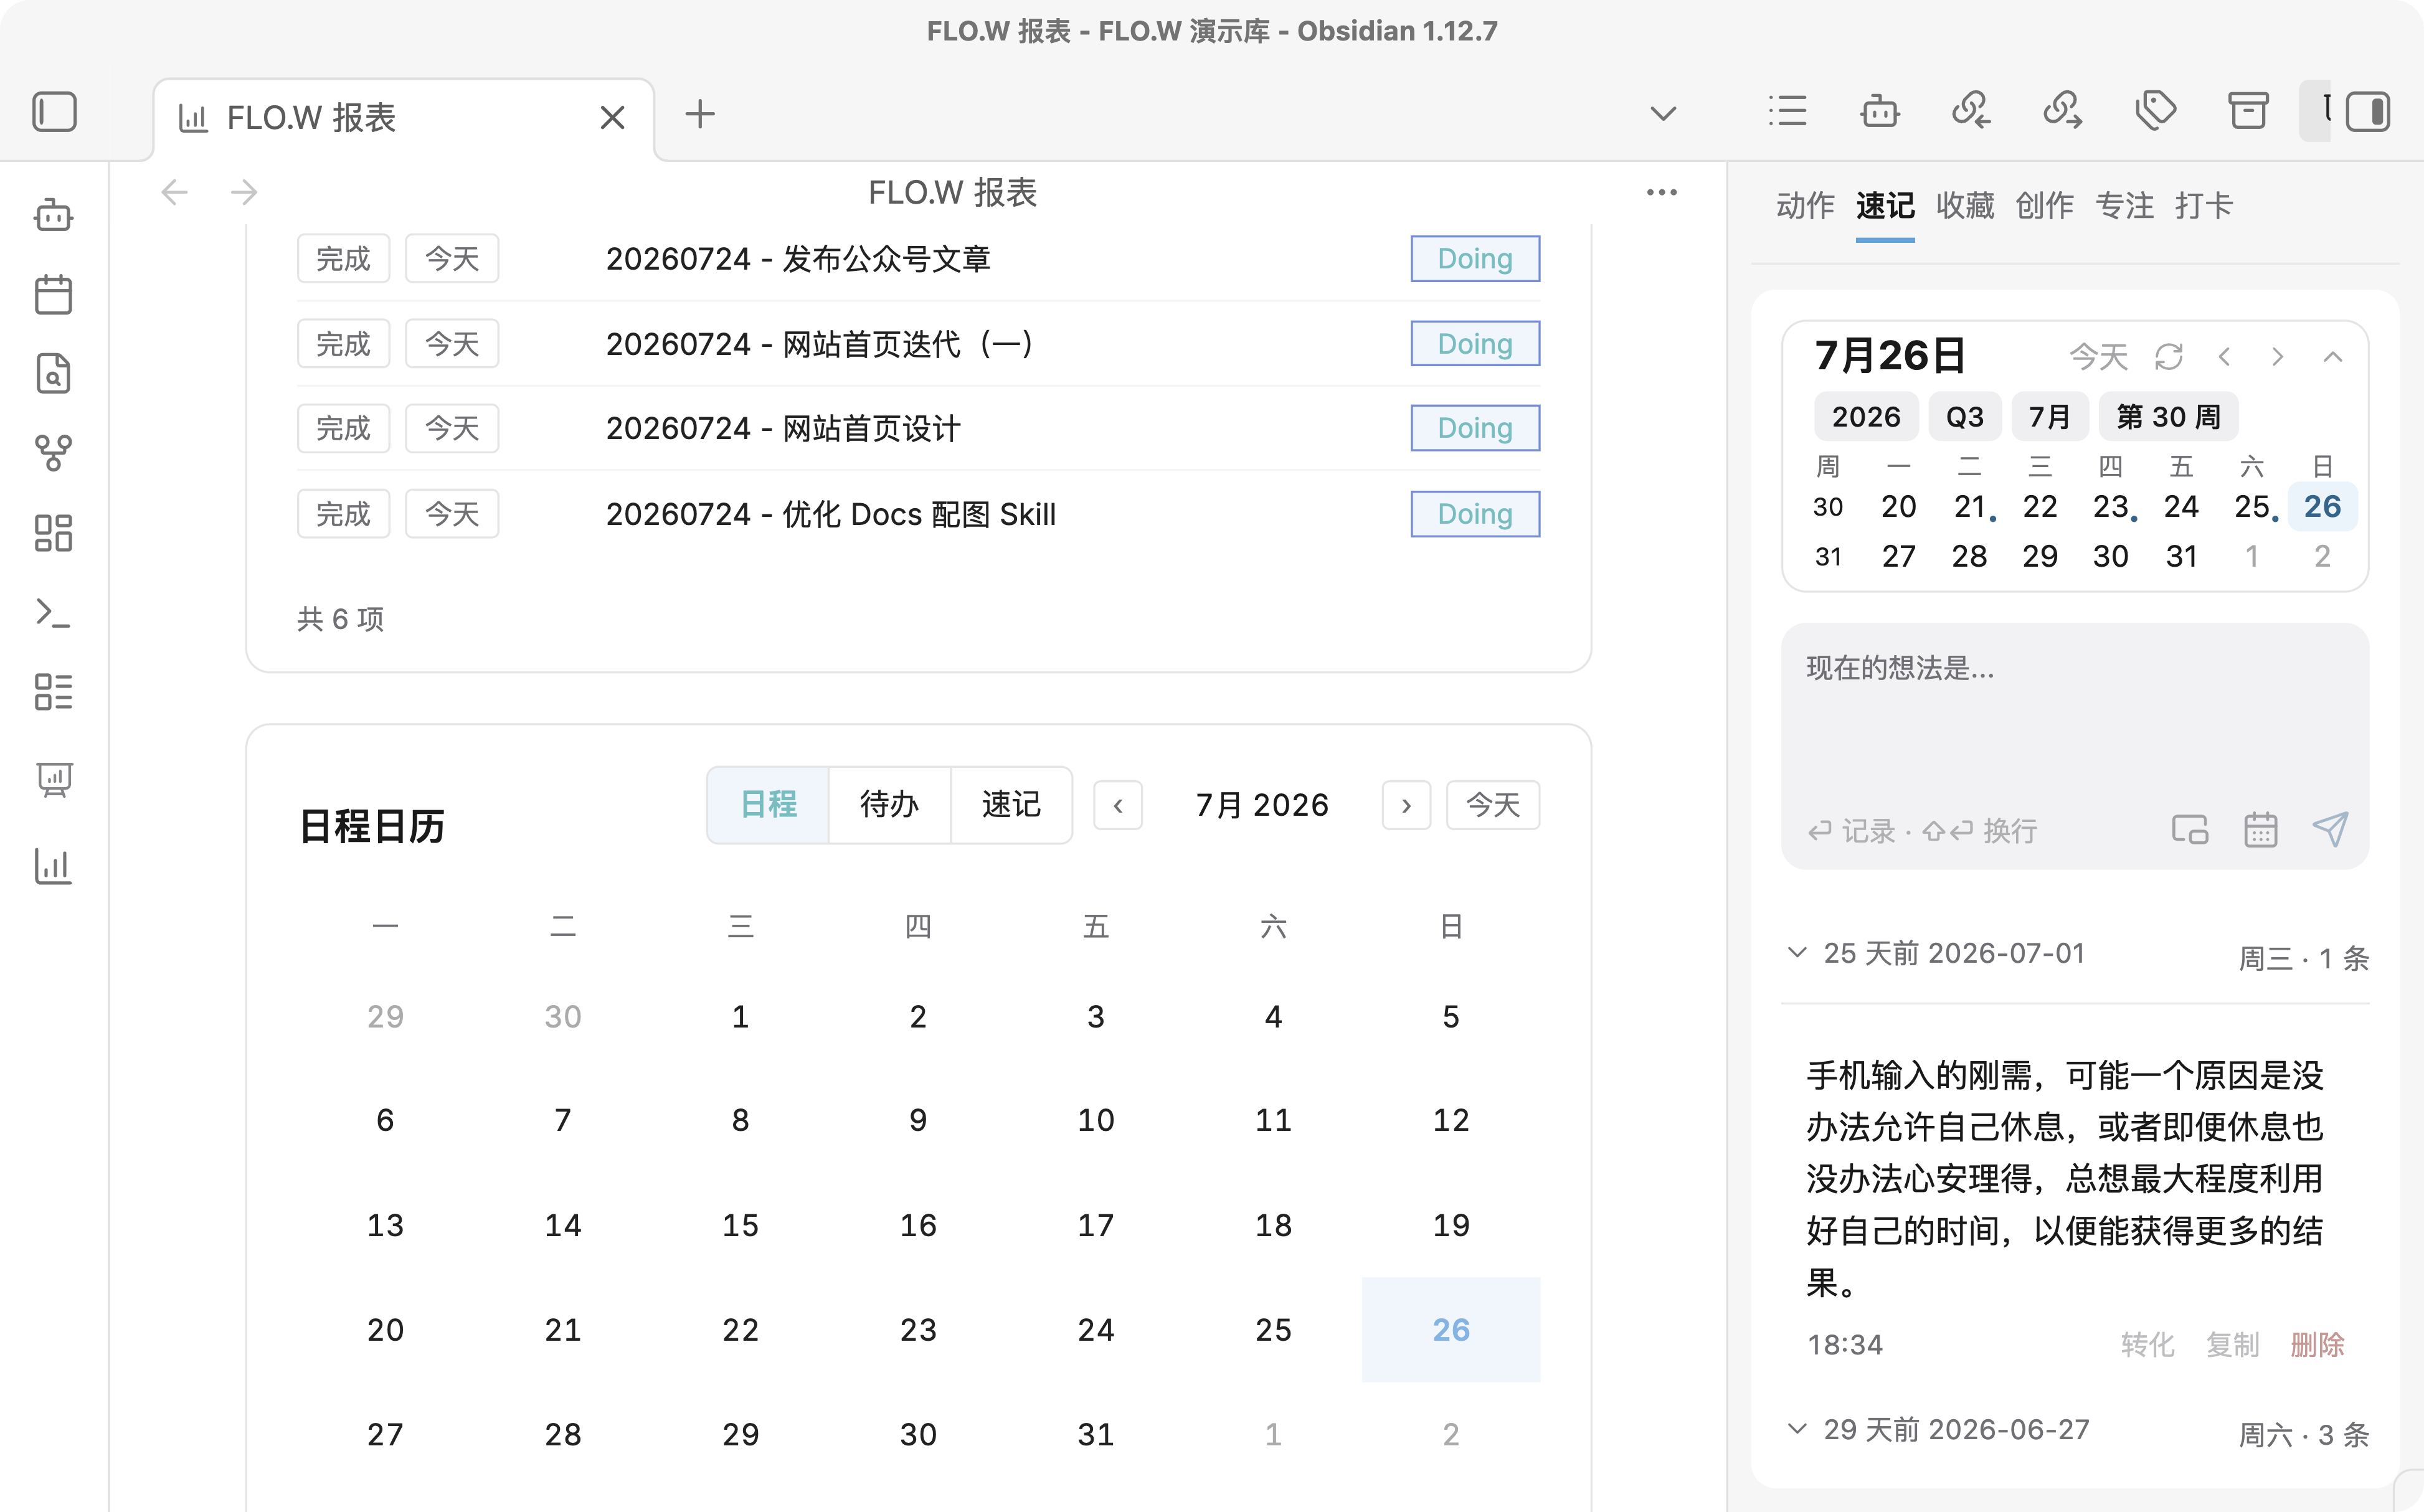Screen dimensions: 2424x1512
Task: Collapse the 25 天前 2026-07-01 group
Action: click(x=1797, y=953)
